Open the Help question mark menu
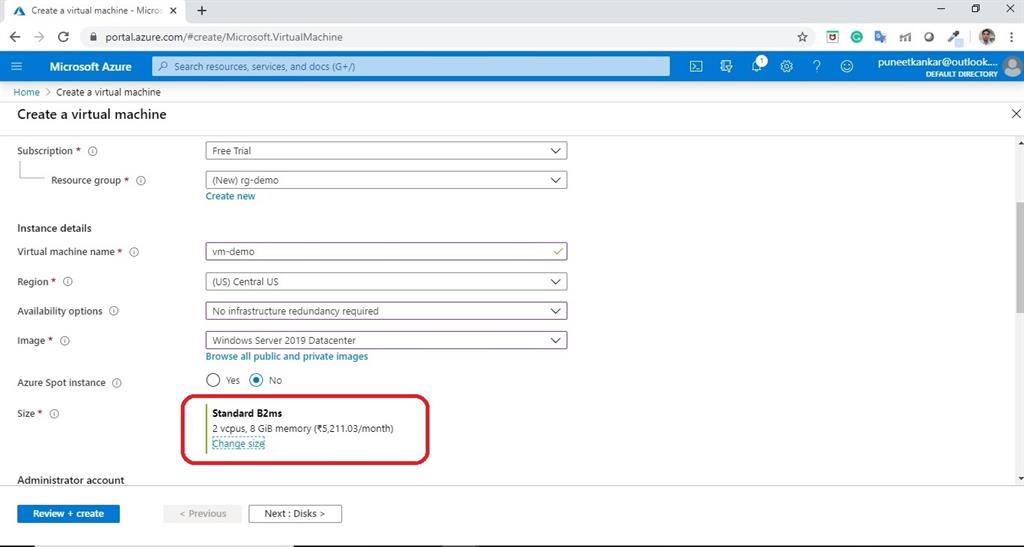The height and width of the screenshot is (547, 1024). (x=816, y=67)
